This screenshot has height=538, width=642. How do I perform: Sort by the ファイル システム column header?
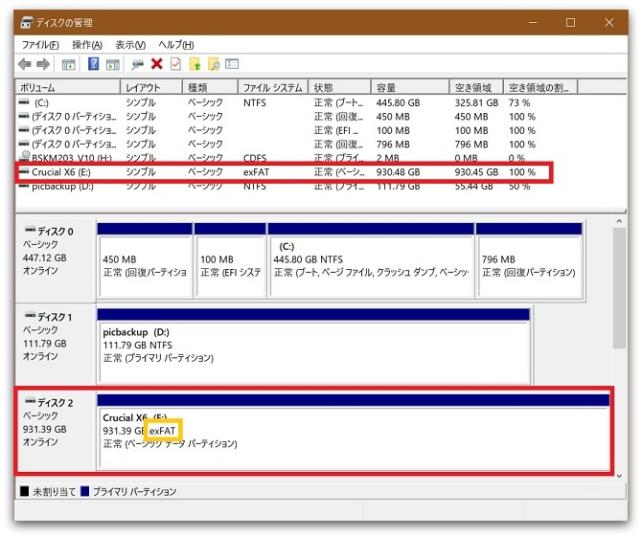[272, 87]
